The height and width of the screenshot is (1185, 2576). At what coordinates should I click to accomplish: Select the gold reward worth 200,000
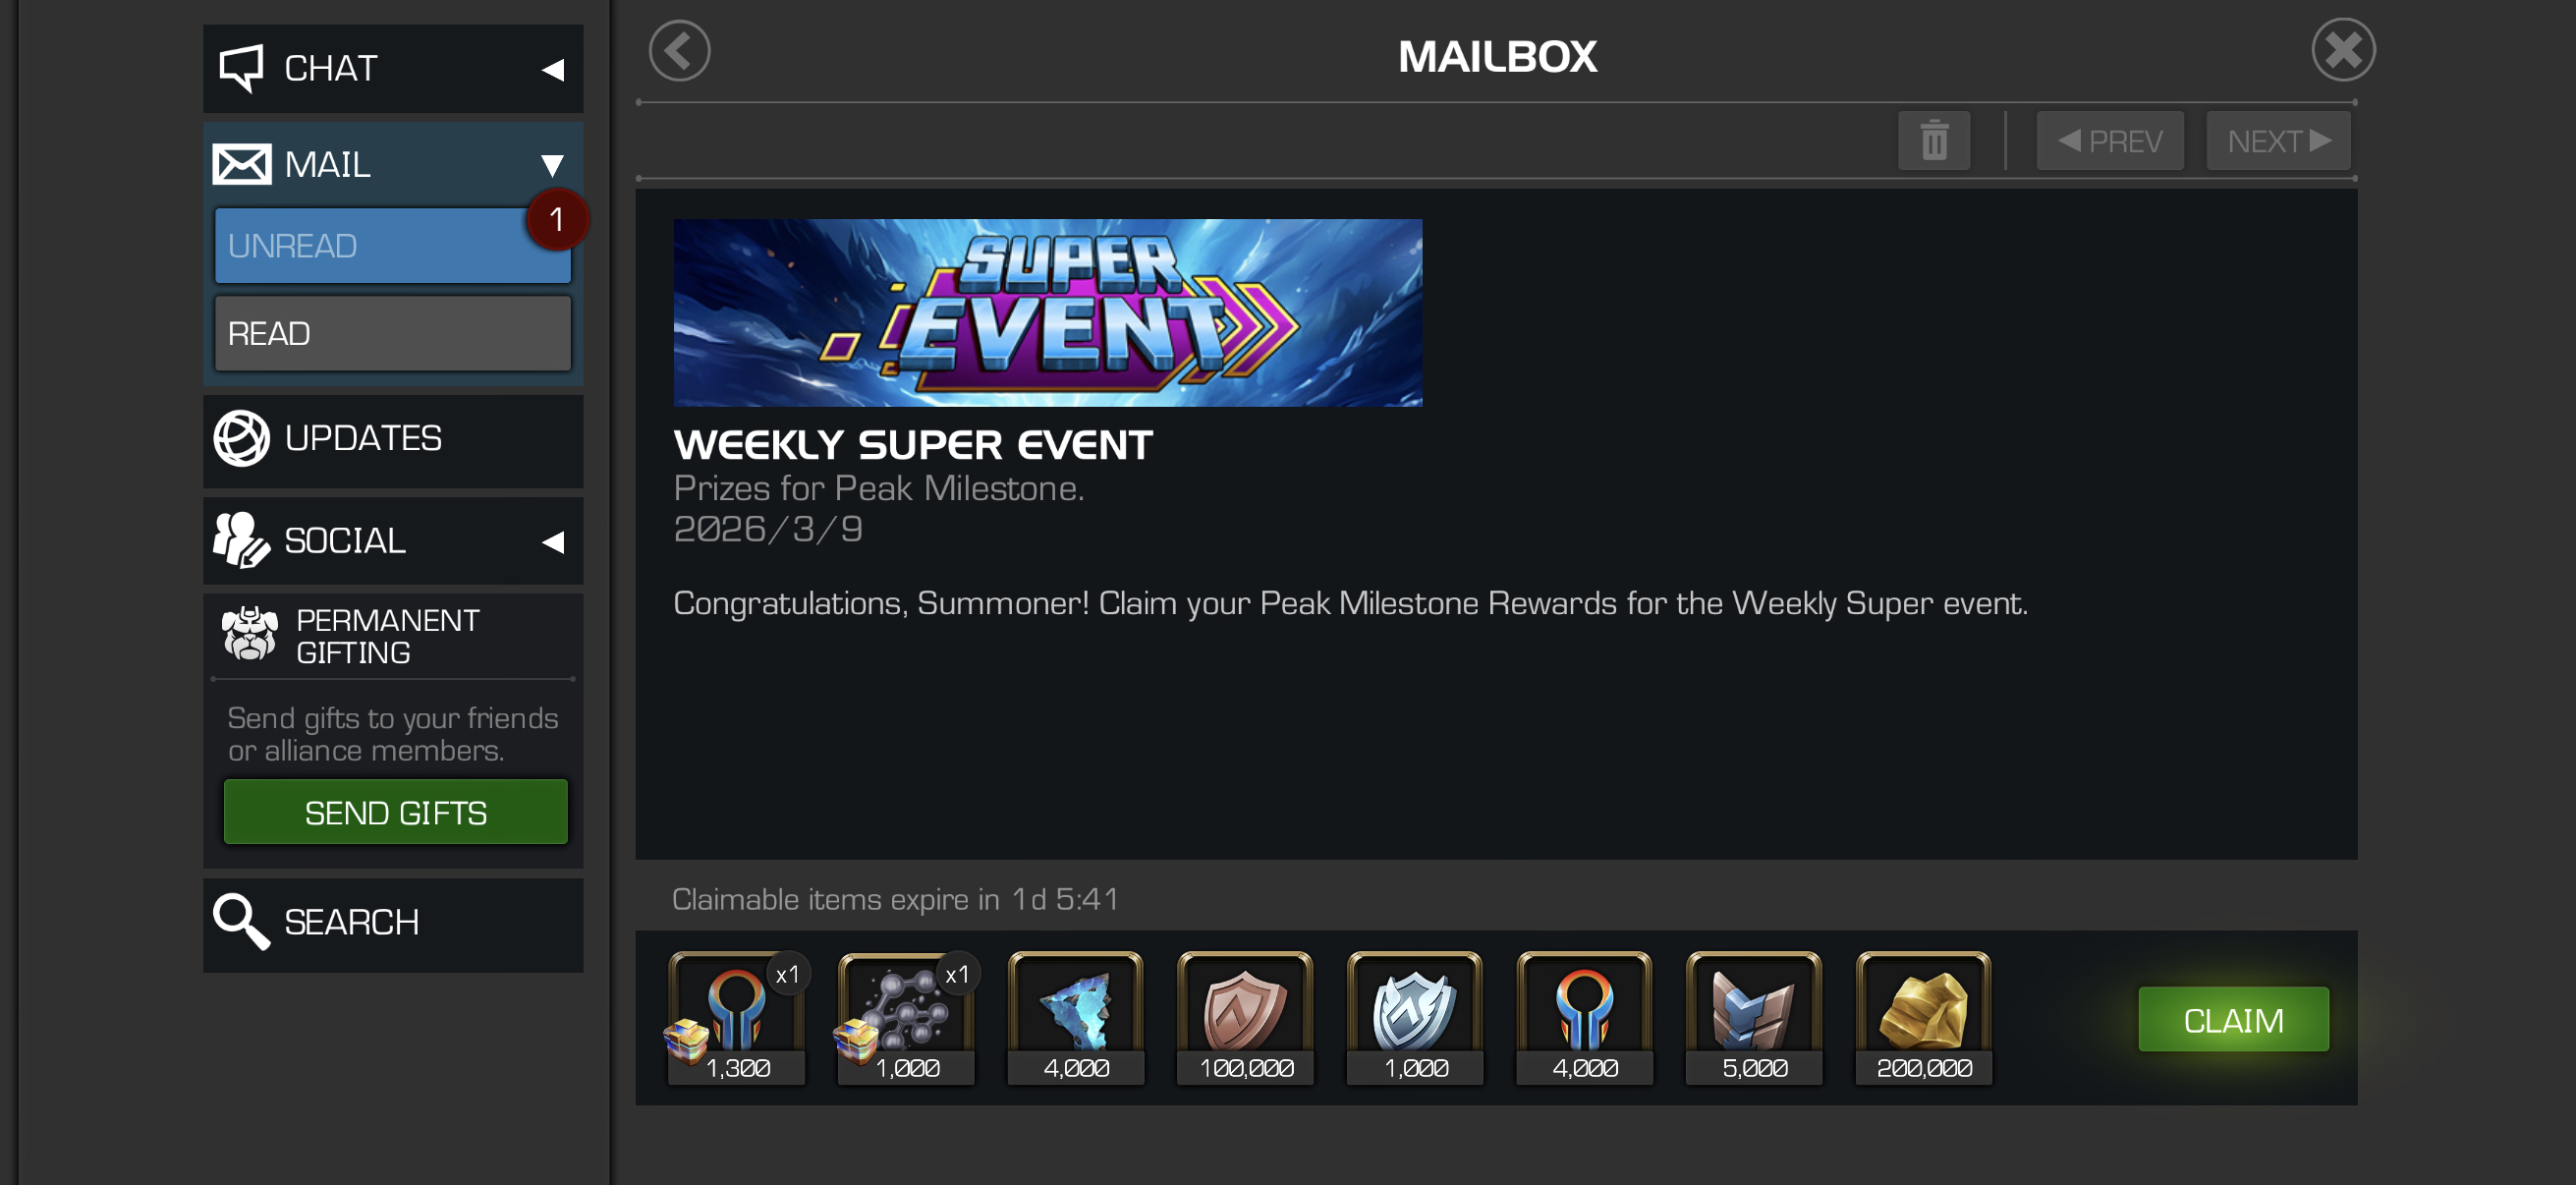tap(1923, 1018)
